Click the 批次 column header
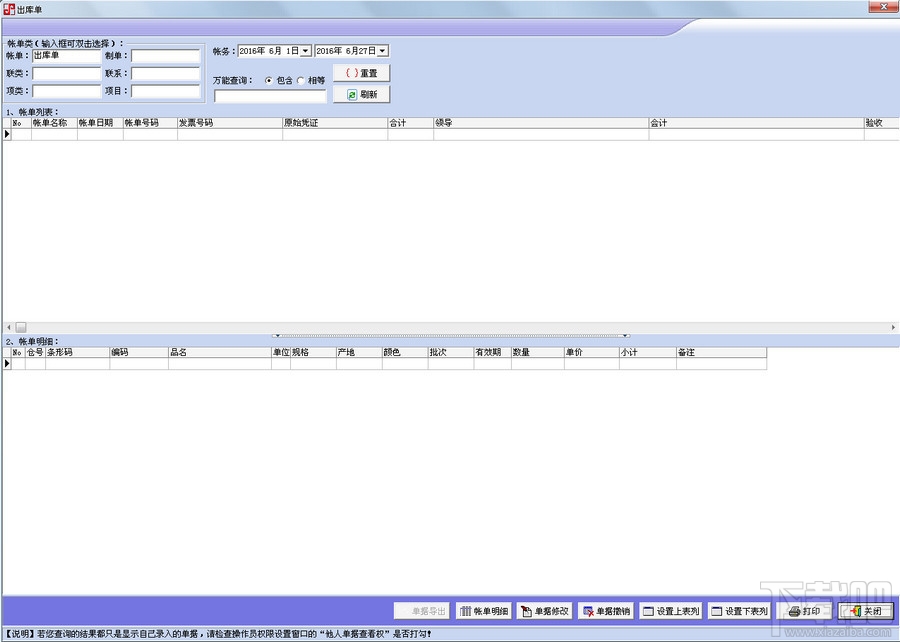900x642 pixels. pyautogui.click(x=451, y=352)
